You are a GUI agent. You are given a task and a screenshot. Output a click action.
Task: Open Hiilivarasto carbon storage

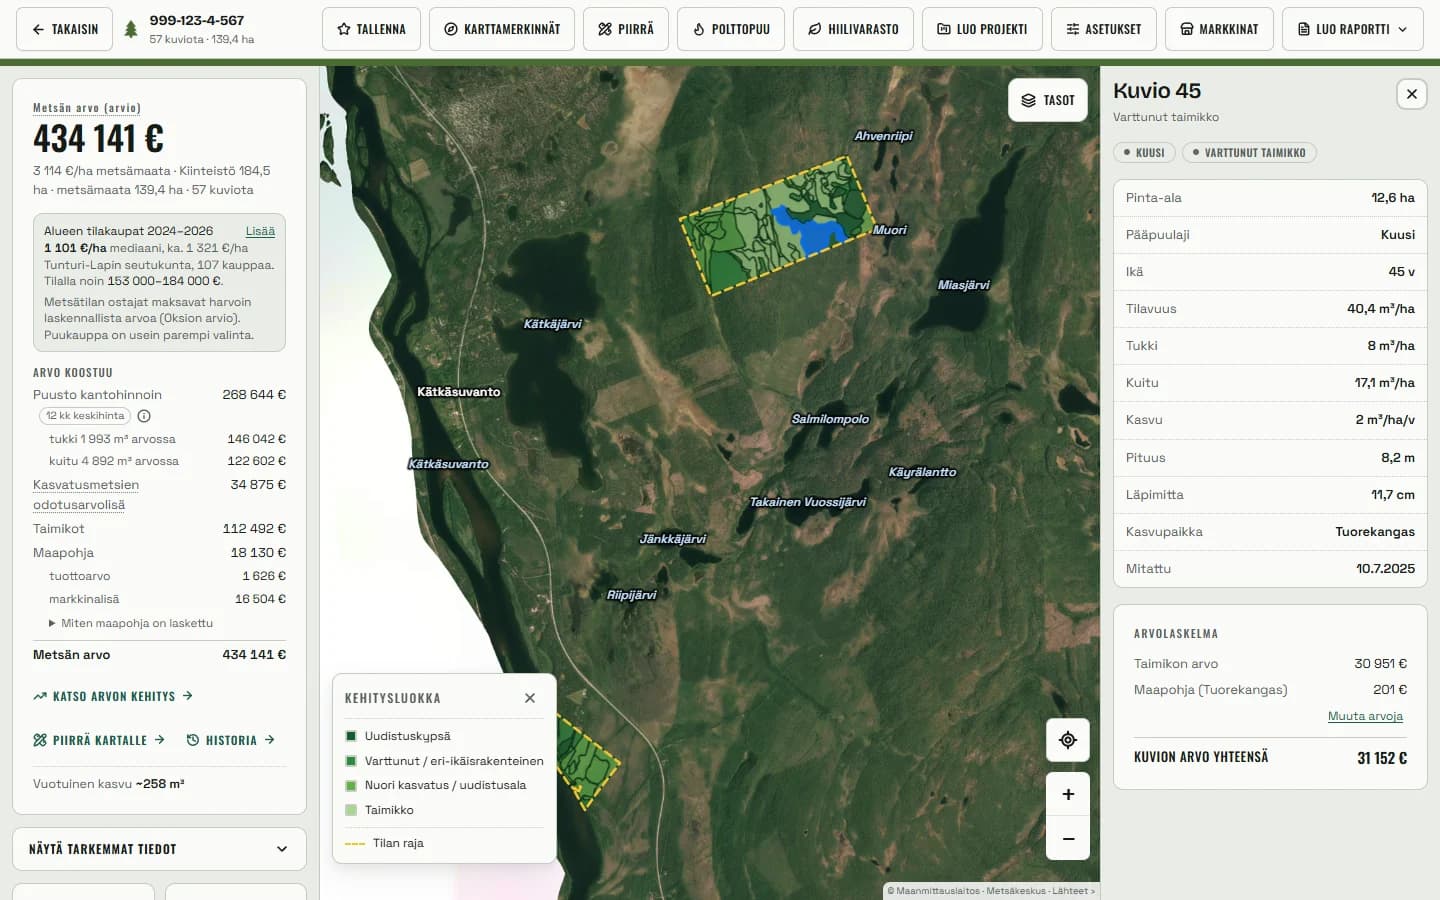pyautogui.click(x=853, y=29)
